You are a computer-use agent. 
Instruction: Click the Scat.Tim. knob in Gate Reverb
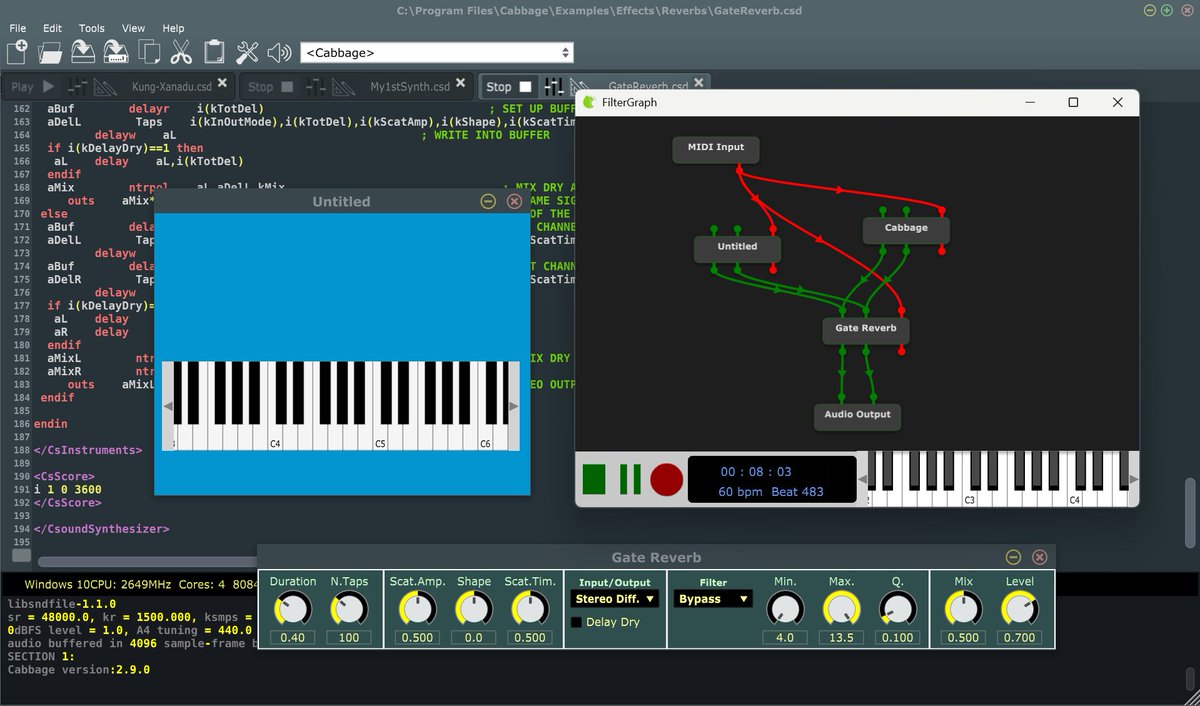530,609
